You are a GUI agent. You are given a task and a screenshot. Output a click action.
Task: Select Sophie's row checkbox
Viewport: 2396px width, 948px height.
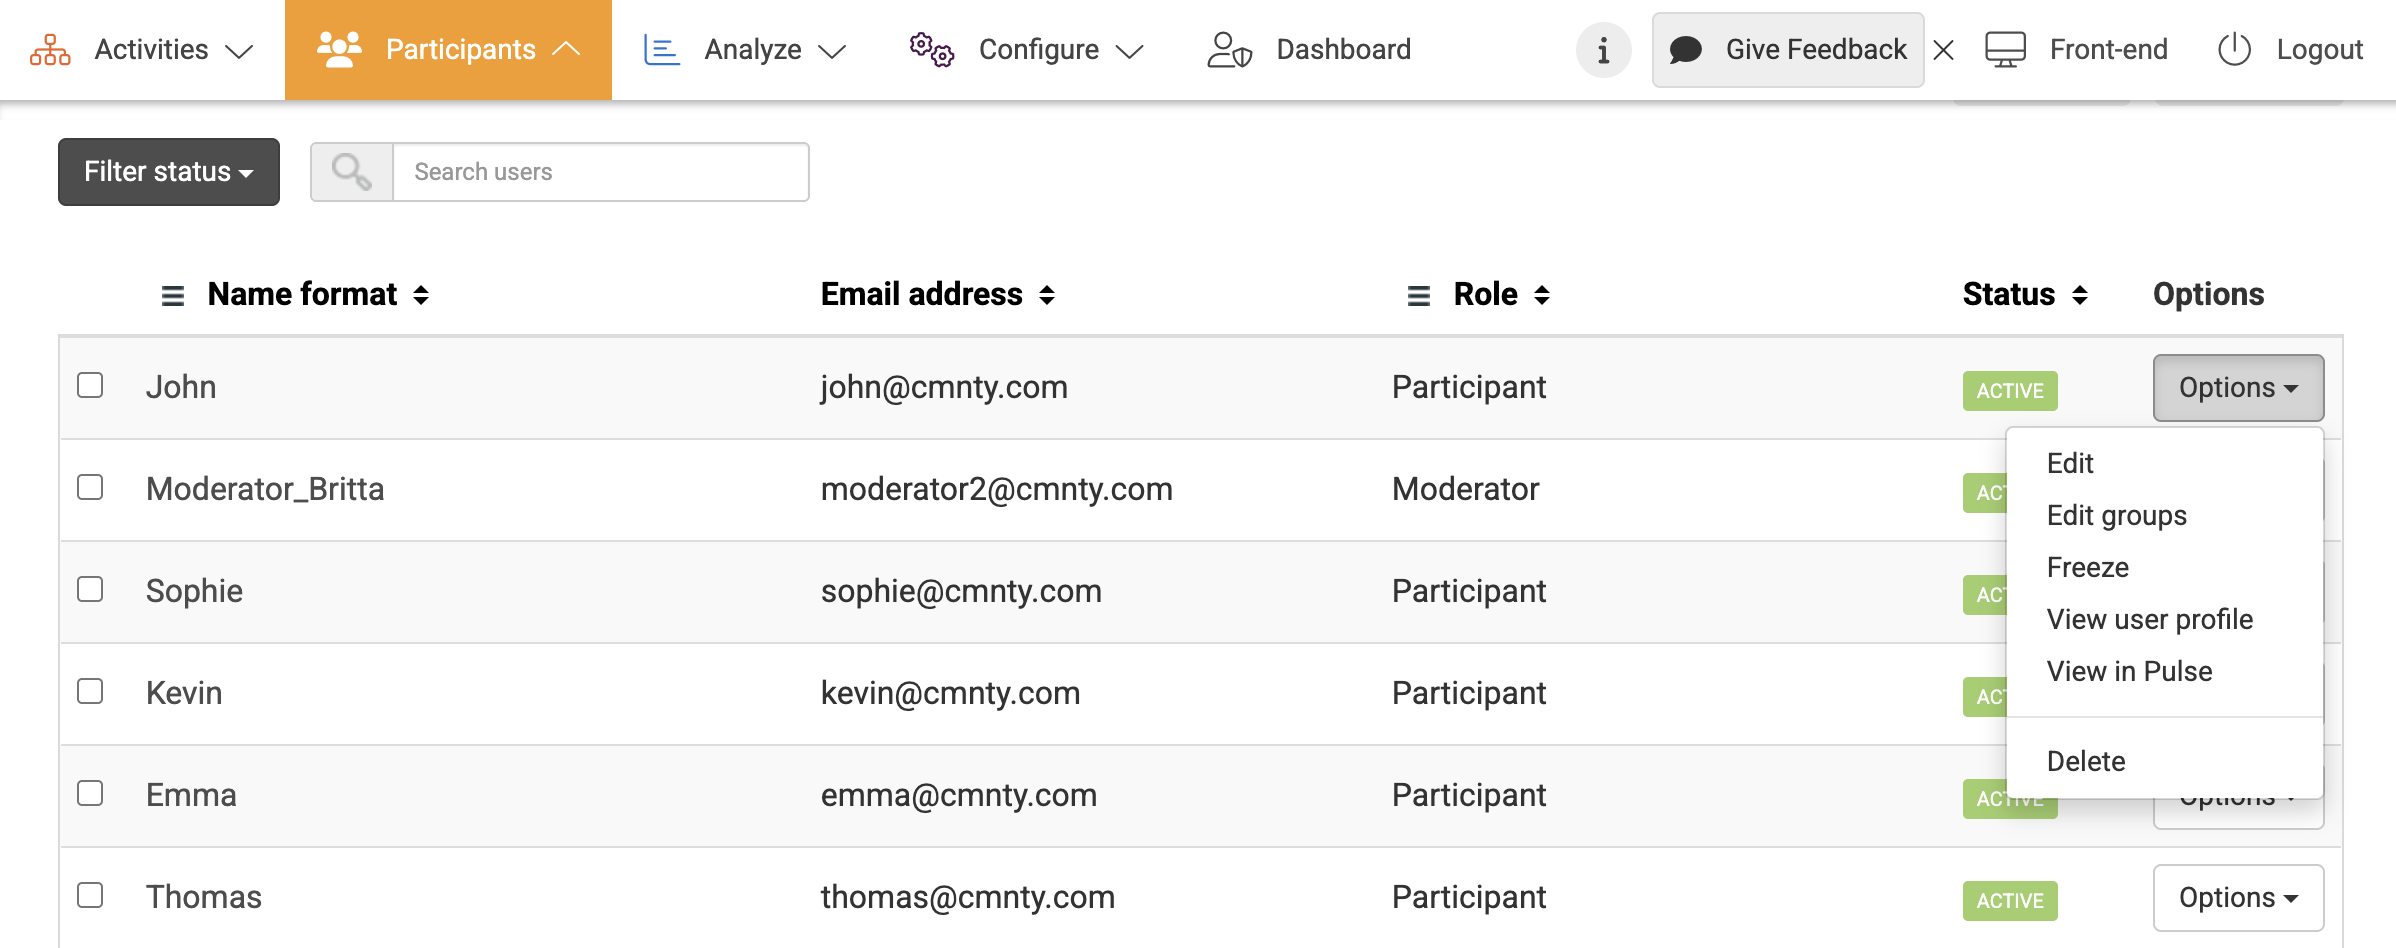click(90, 589)
